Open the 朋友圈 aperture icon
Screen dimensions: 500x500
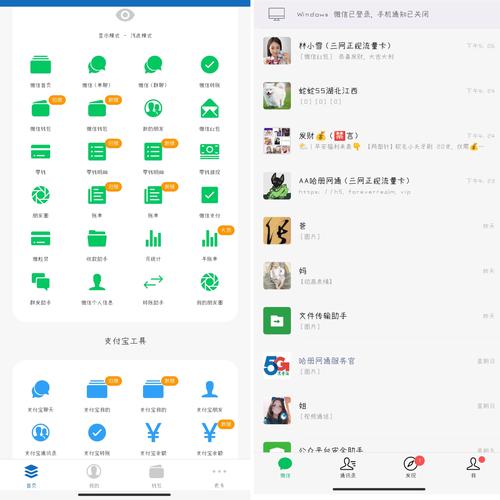(41, 195)
